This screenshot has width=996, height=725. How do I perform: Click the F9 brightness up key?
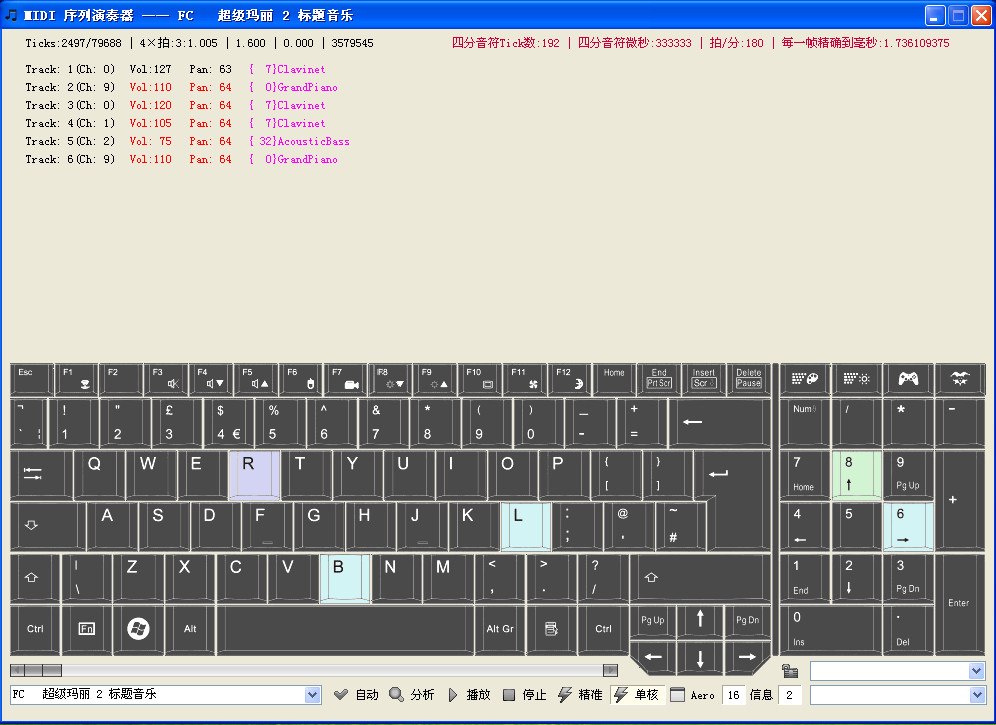pyautogui.click(x=435, y=379)
